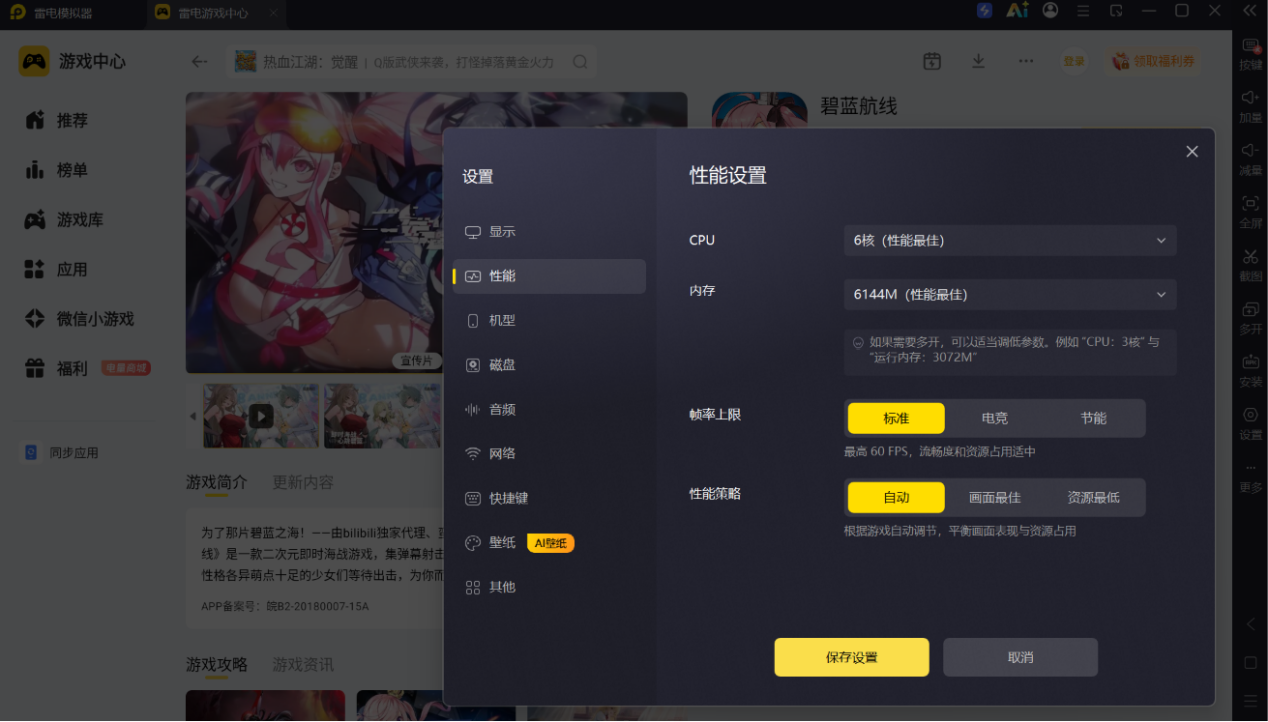Select 电竞 frame rate limit
The height and width of the screenshot is (722, 1268).
pos(995,418)
